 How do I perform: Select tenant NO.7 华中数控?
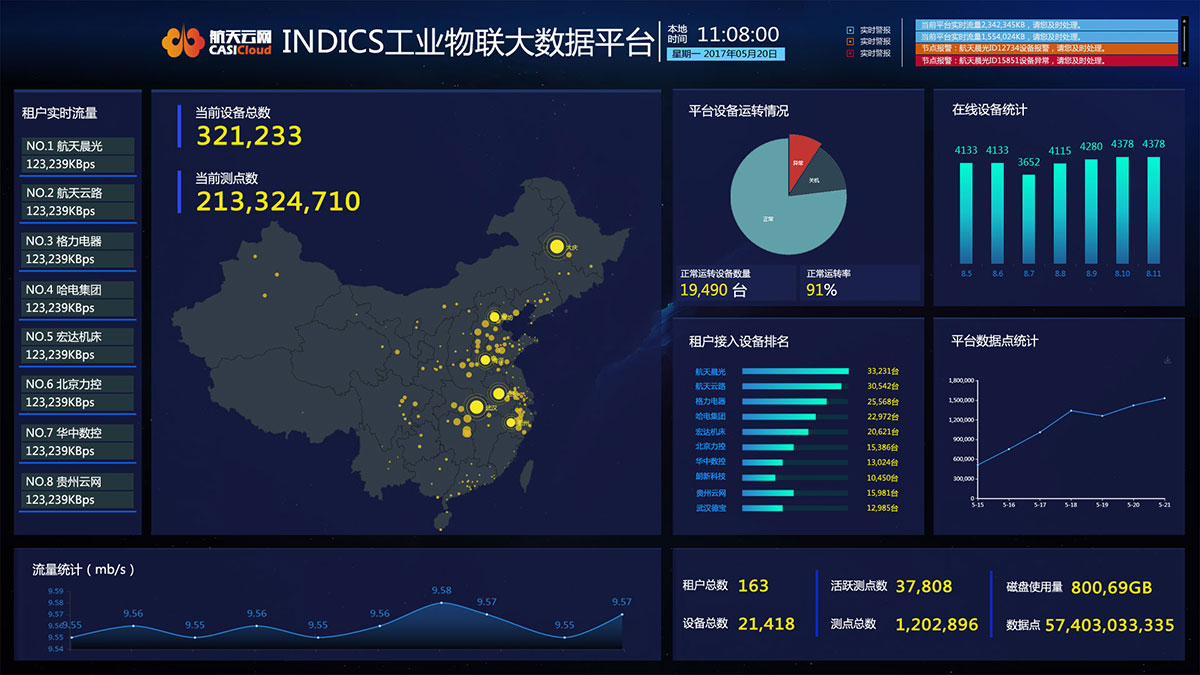coord(78,442)
